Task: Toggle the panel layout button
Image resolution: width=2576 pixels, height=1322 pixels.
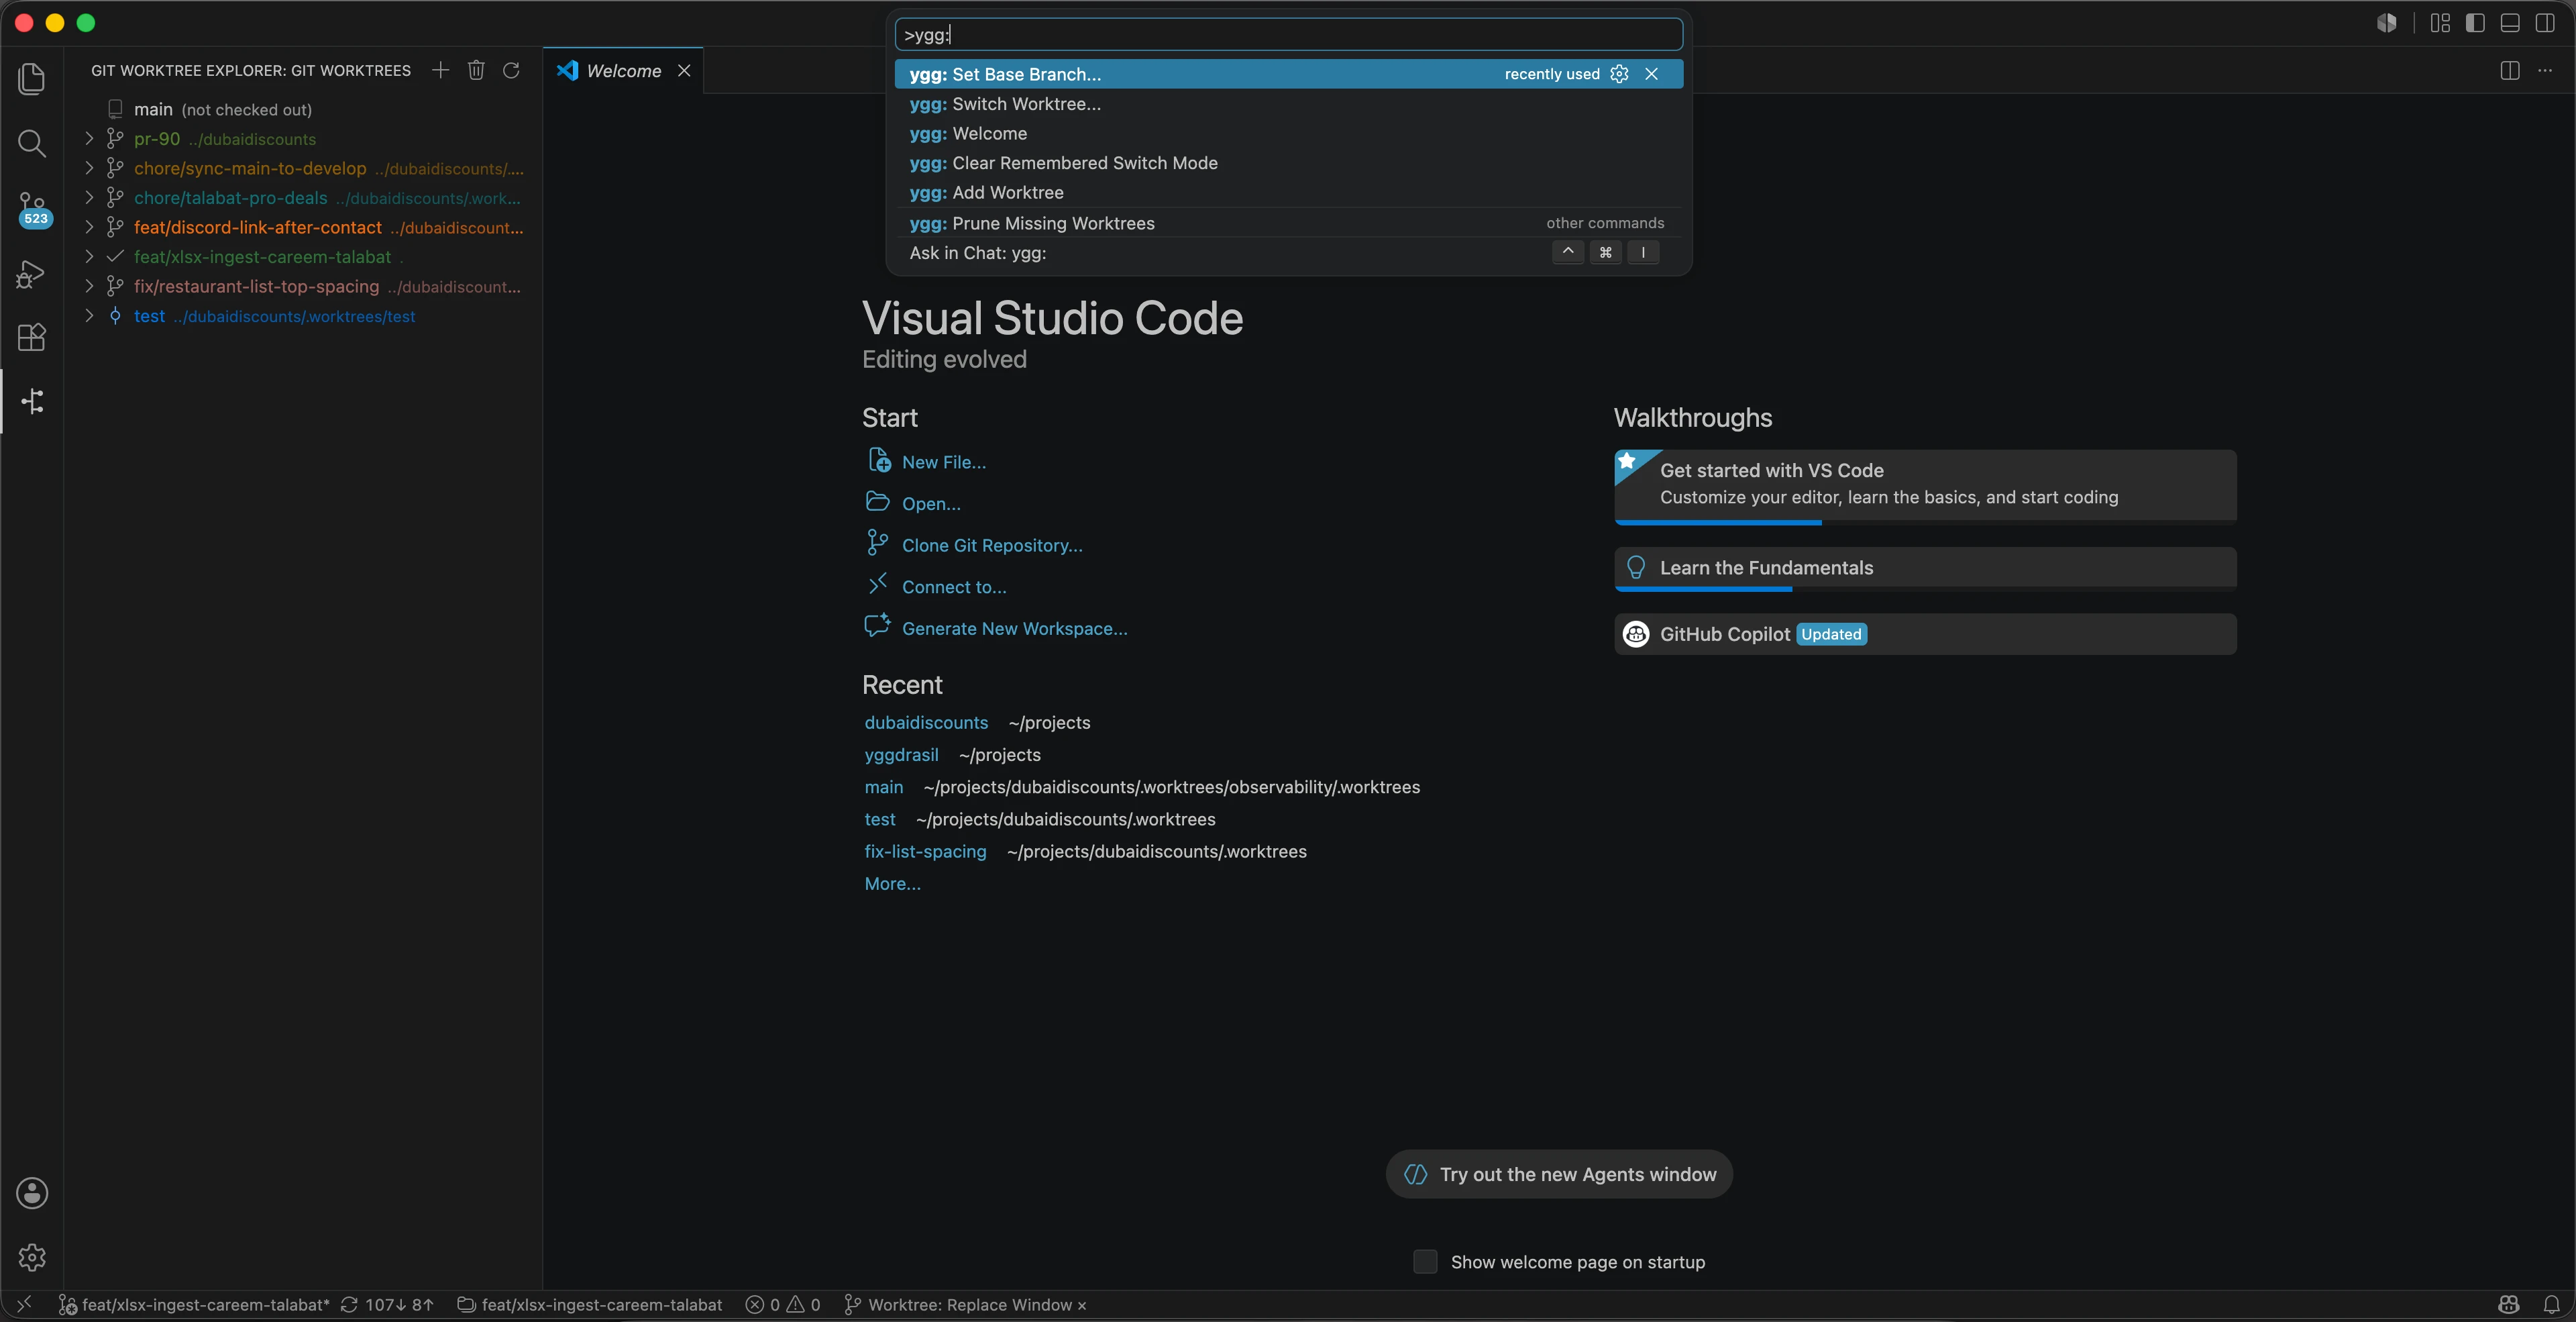Action: pyautogui.click(x=2510, y=23)
